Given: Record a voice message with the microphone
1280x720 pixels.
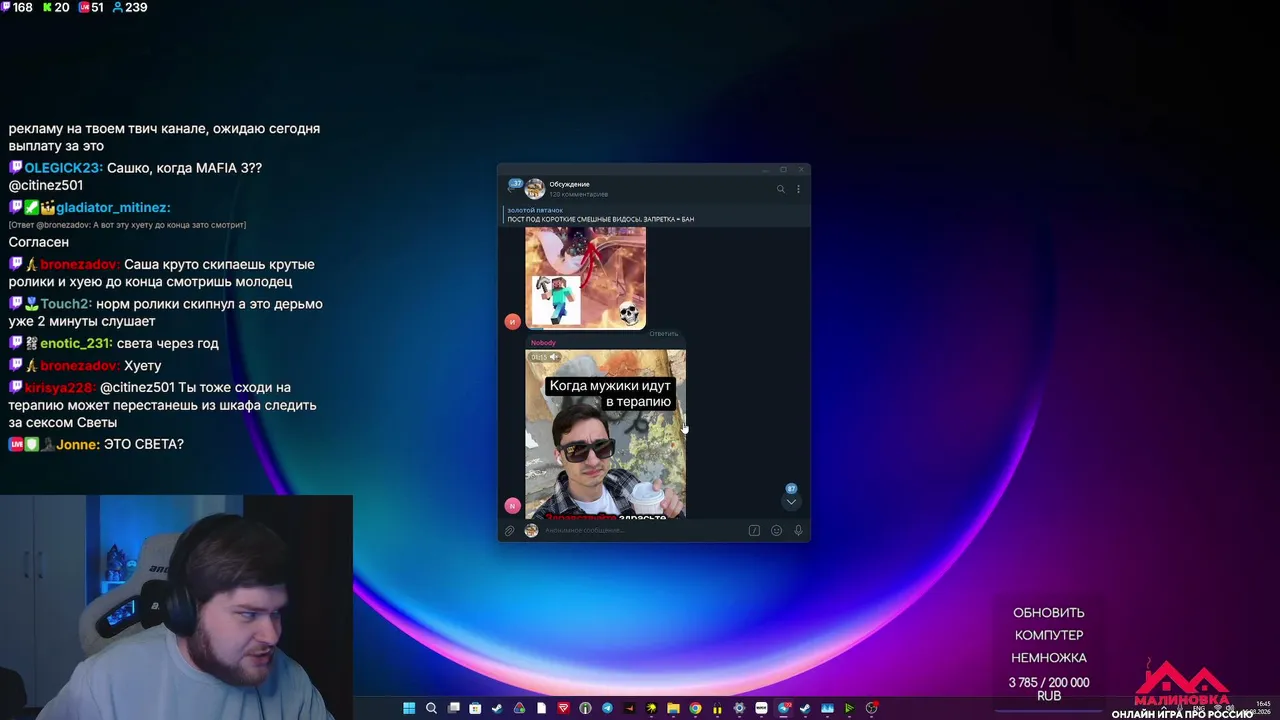Looking at the screenshot, I should pyautogui.click(x=798, y=531).
